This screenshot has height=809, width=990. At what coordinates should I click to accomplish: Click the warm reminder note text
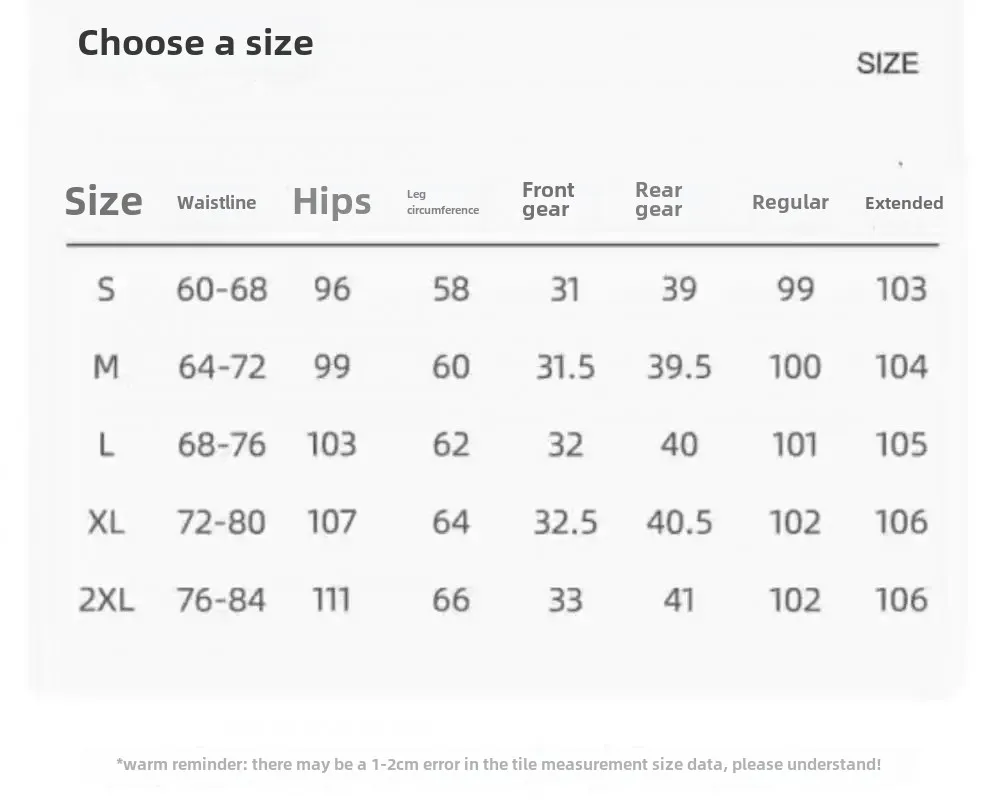499,765
